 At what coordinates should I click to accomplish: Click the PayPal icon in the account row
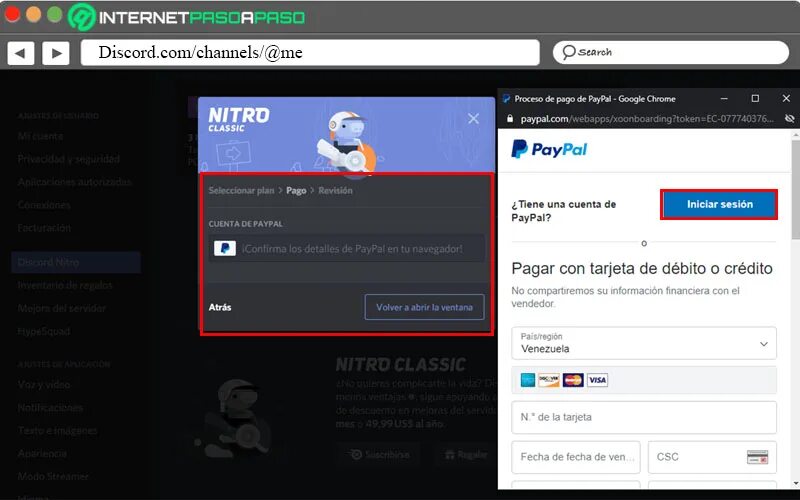pos(224,248)
